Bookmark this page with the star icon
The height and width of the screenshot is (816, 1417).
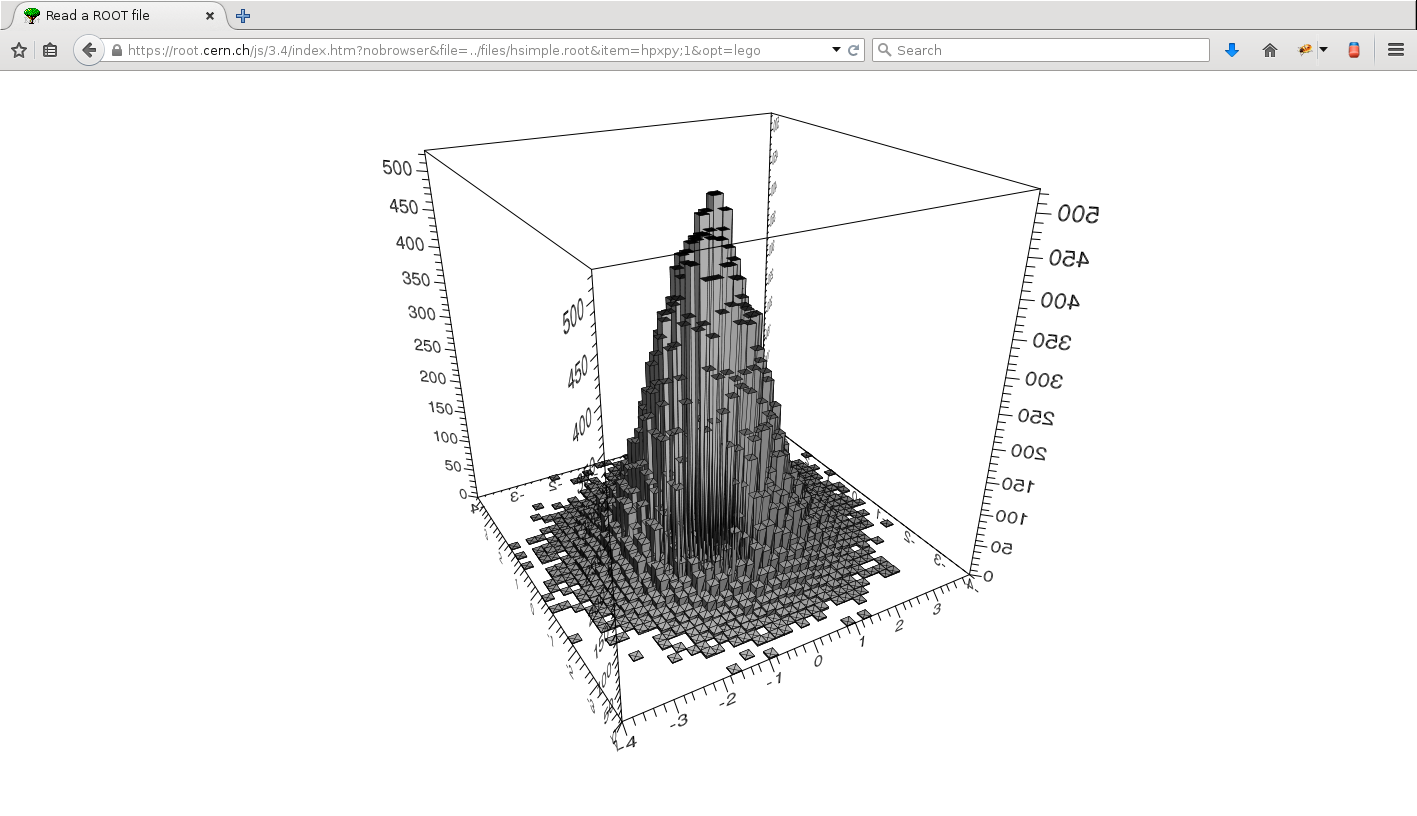[18, 50]
